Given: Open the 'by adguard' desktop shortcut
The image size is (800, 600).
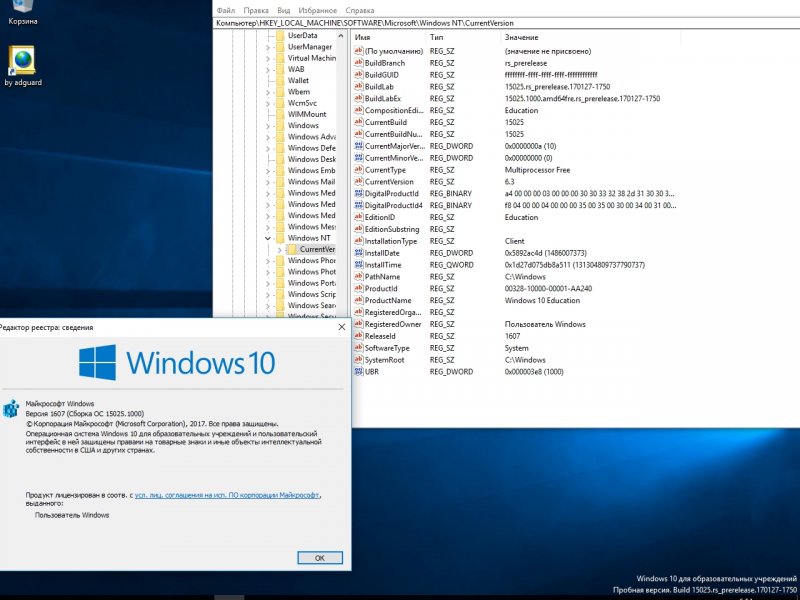Looking at the screenshot, I should [22, 66].
